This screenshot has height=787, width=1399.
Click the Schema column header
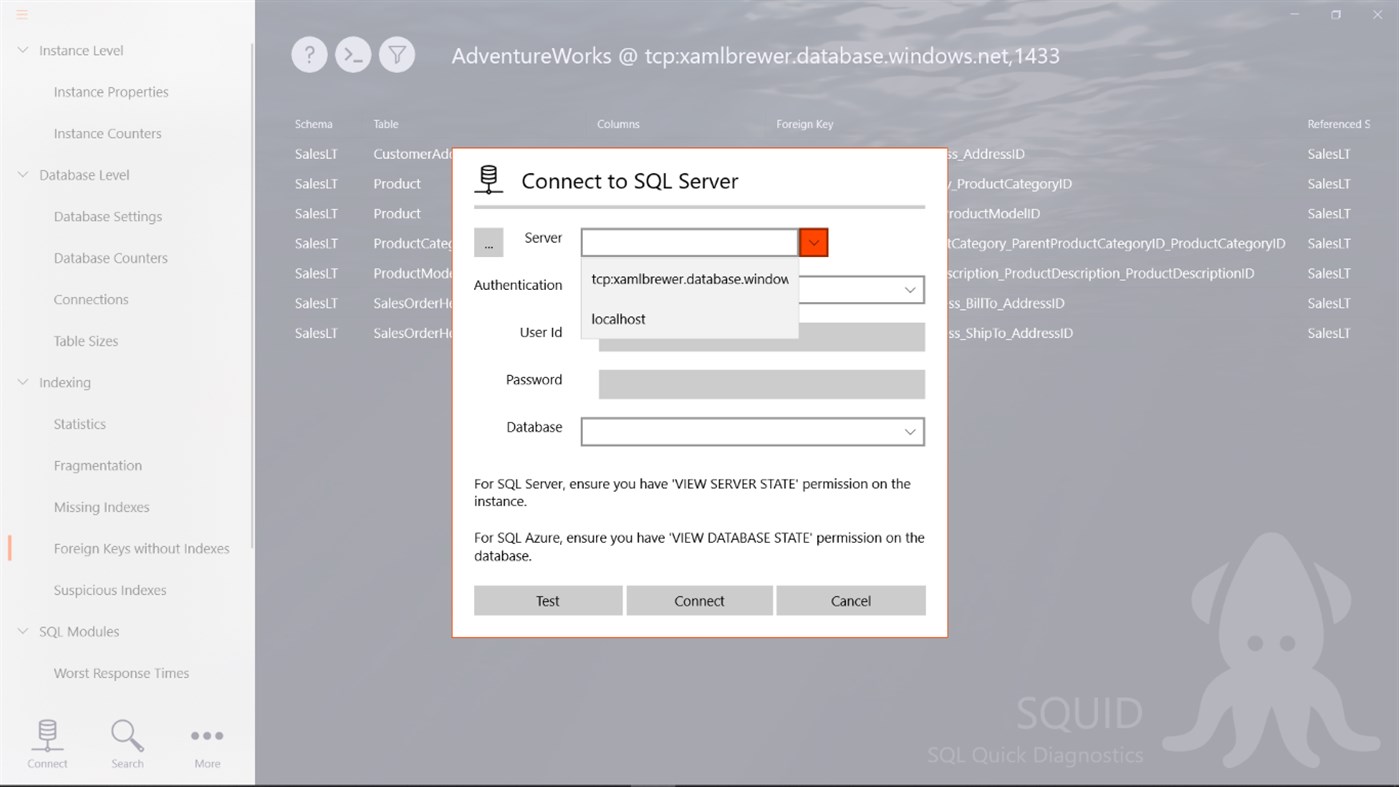point(313,124)
